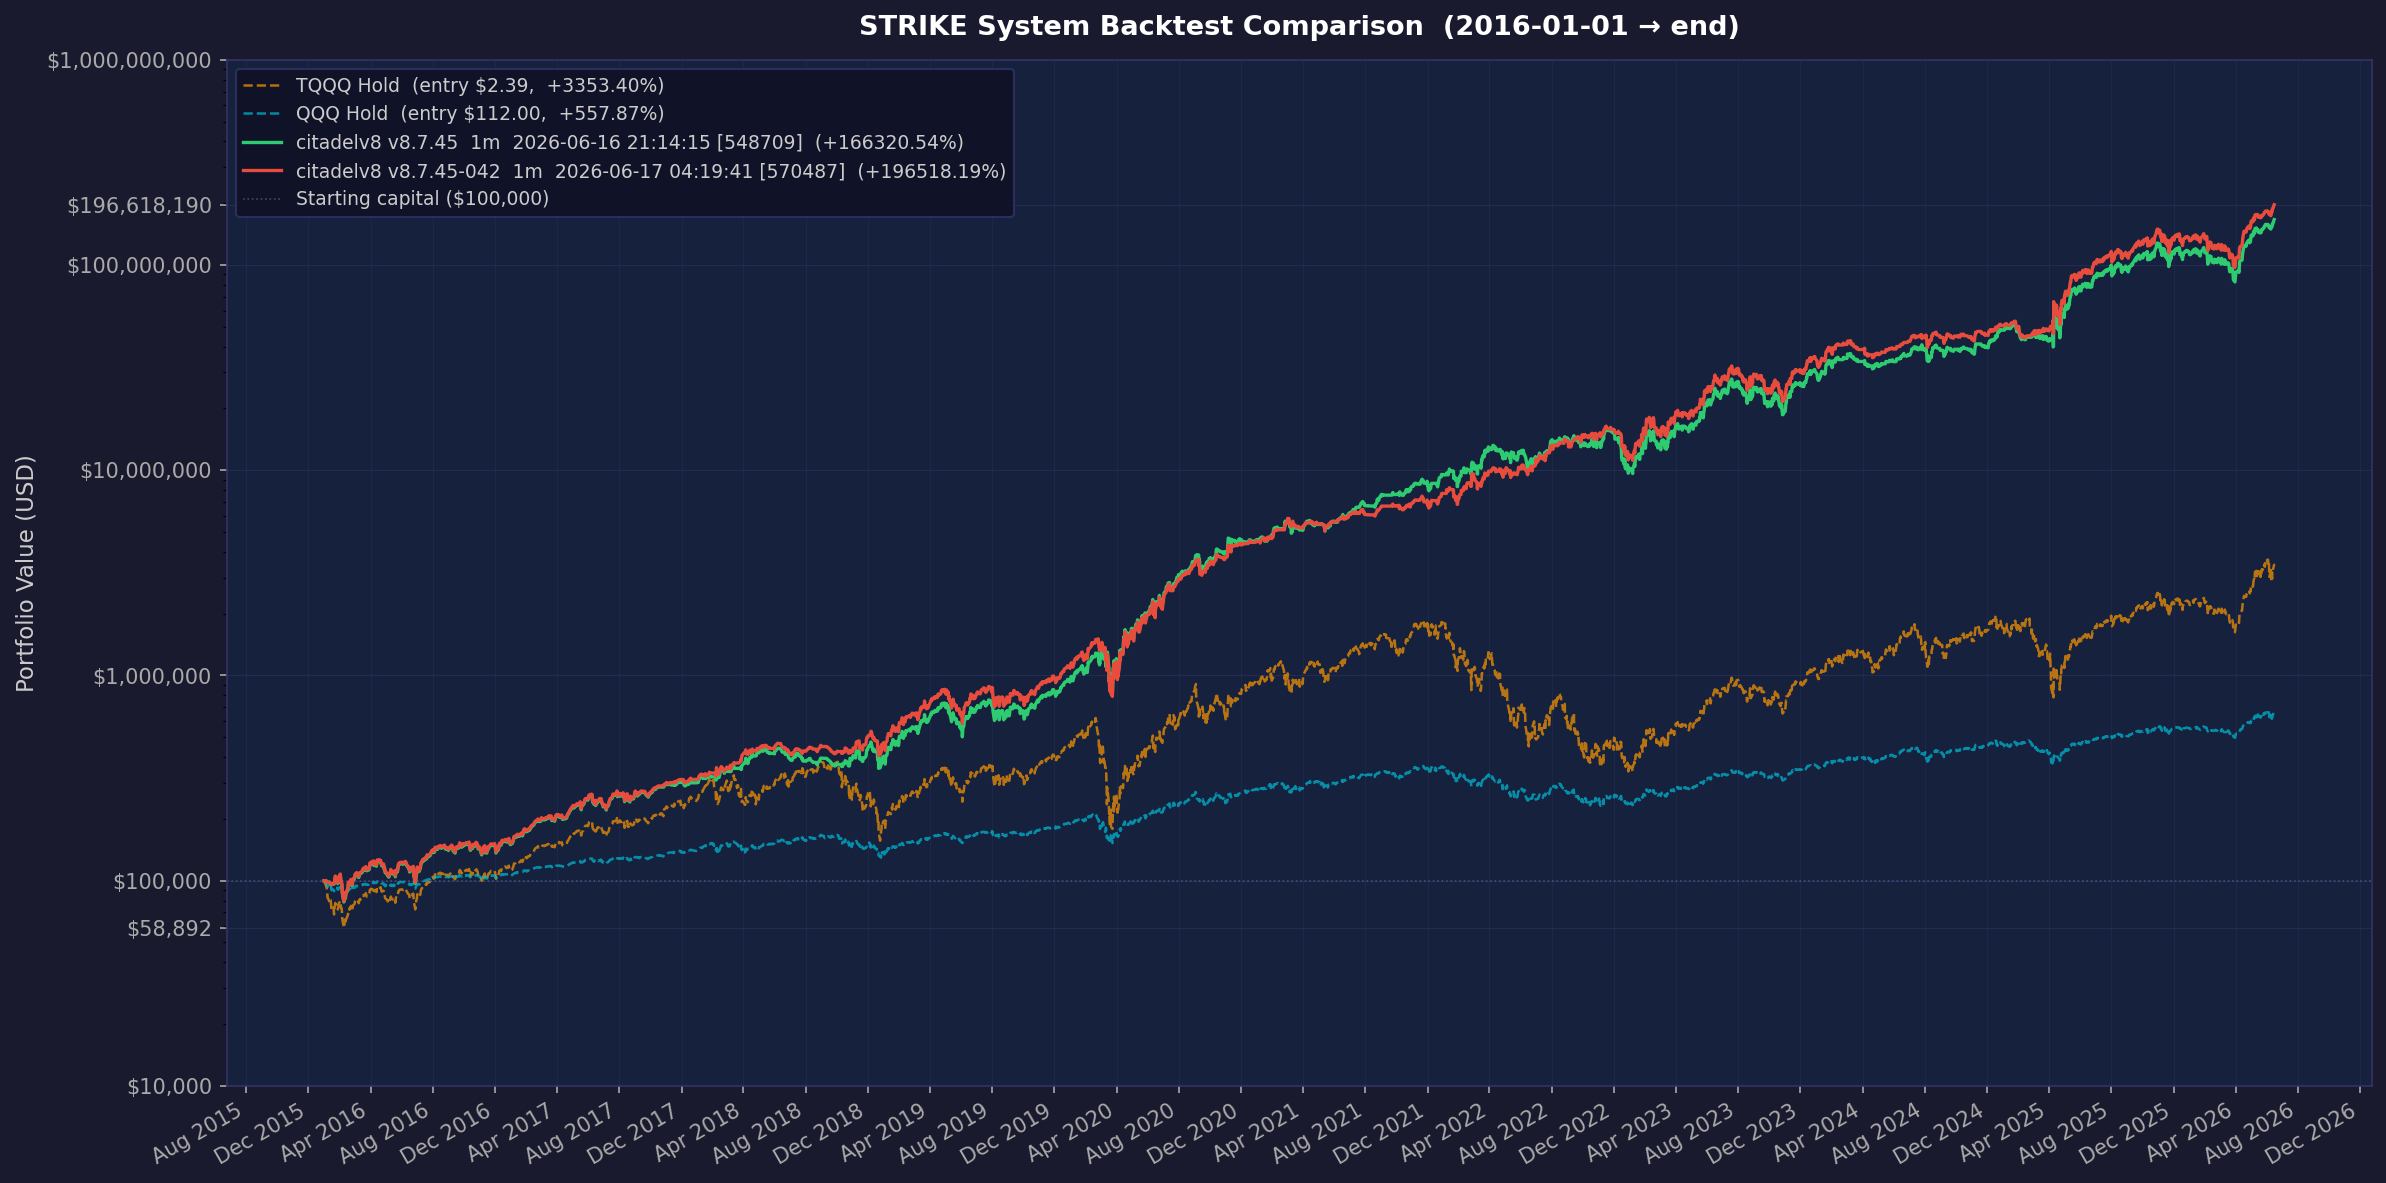Click the Apr 2021 x-axis label
Viewport: 2386px width, 1183px height.
click(x=1255, y=1132)
